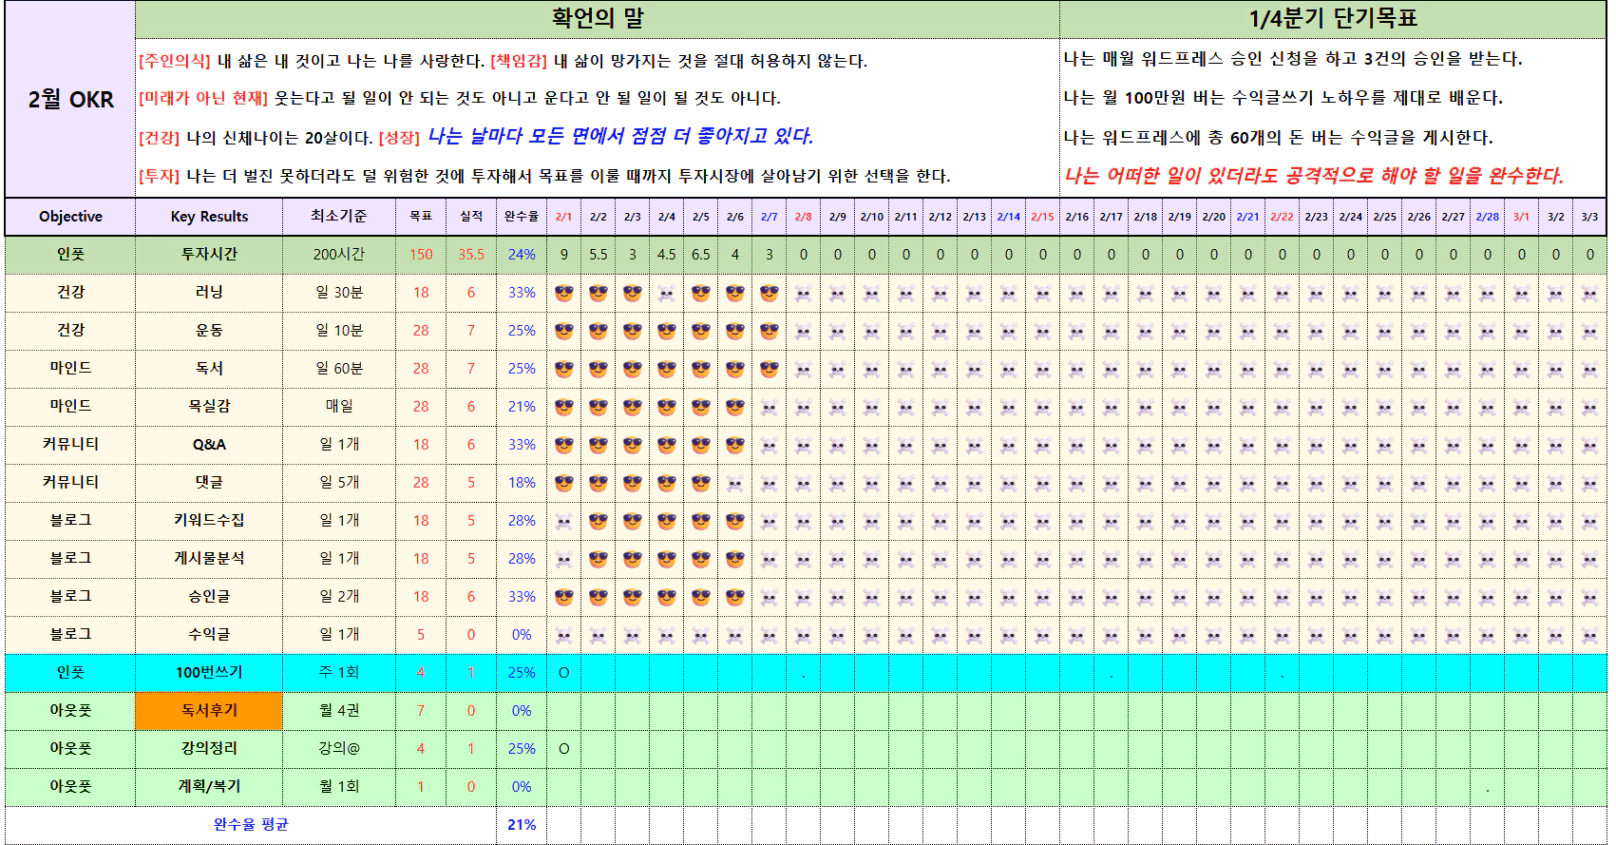Select the 2/28 date column header
This screenshot has height=845, width=1616.
pyautogui.click(x=1488, y=216)
